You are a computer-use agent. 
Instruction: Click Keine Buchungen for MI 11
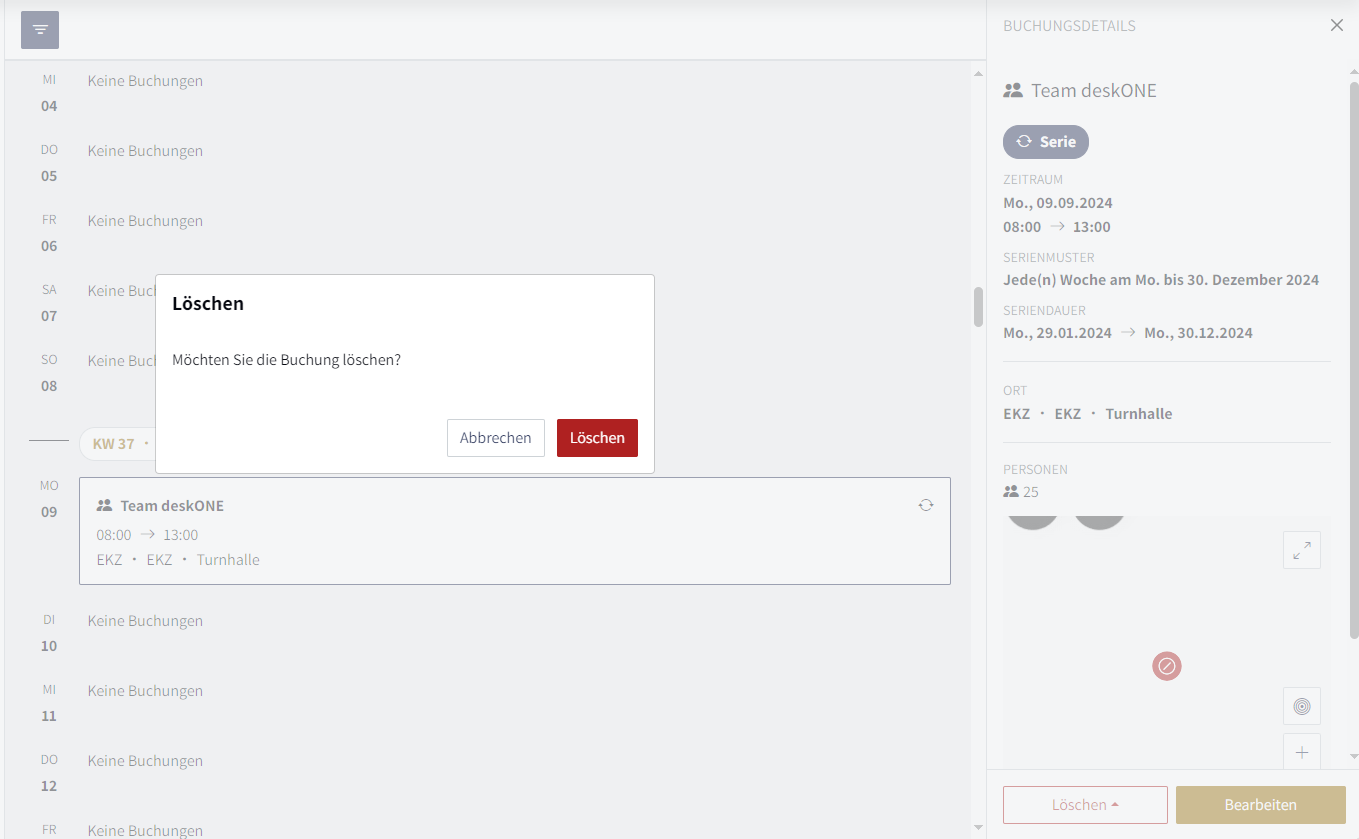pyautogui.click(x=145, y=691)
